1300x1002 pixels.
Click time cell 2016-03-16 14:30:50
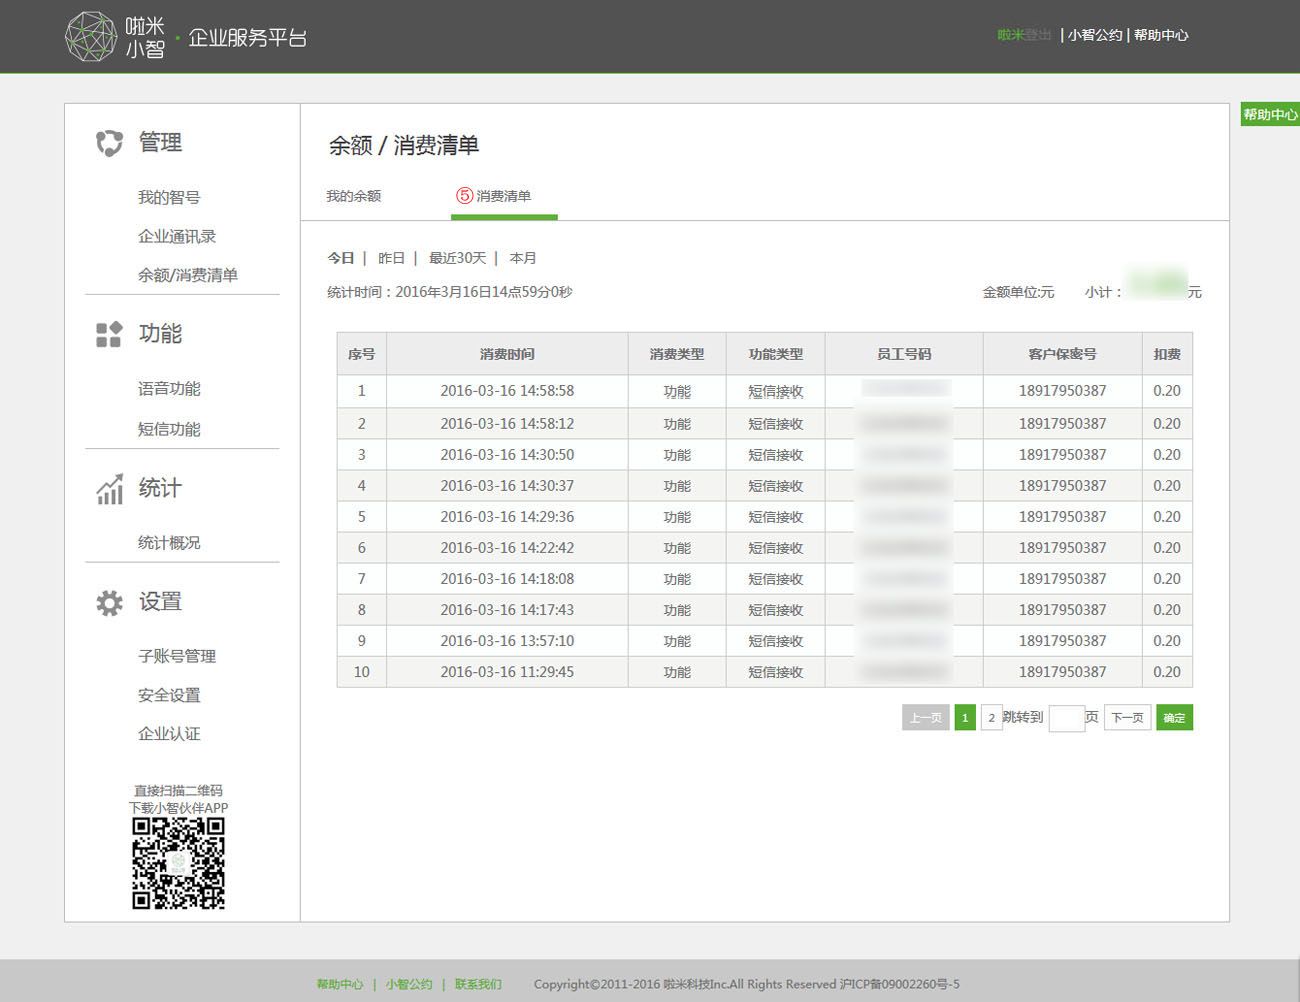pos(507,455)
